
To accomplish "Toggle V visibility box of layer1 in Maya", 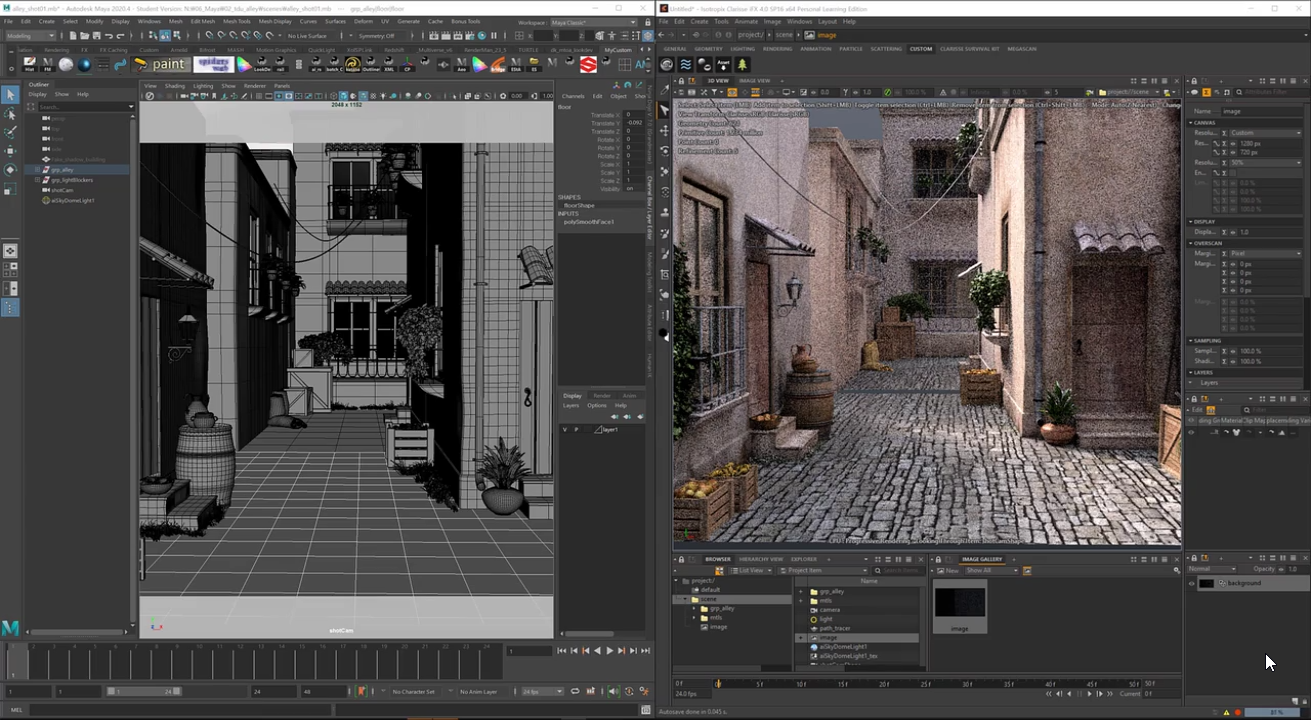I will pyautogui.click(x=565, y=429).
